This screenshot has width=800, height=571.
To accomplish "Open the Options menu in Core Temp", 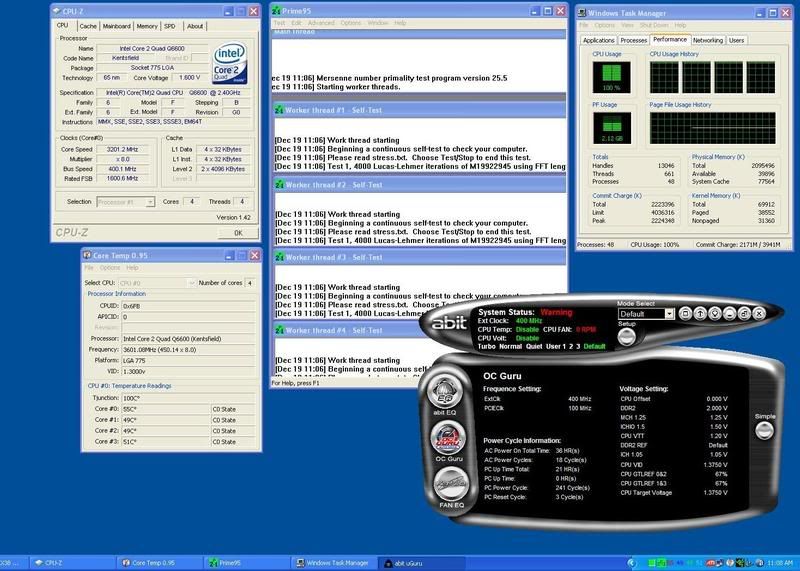I will (x=110, y=268).
